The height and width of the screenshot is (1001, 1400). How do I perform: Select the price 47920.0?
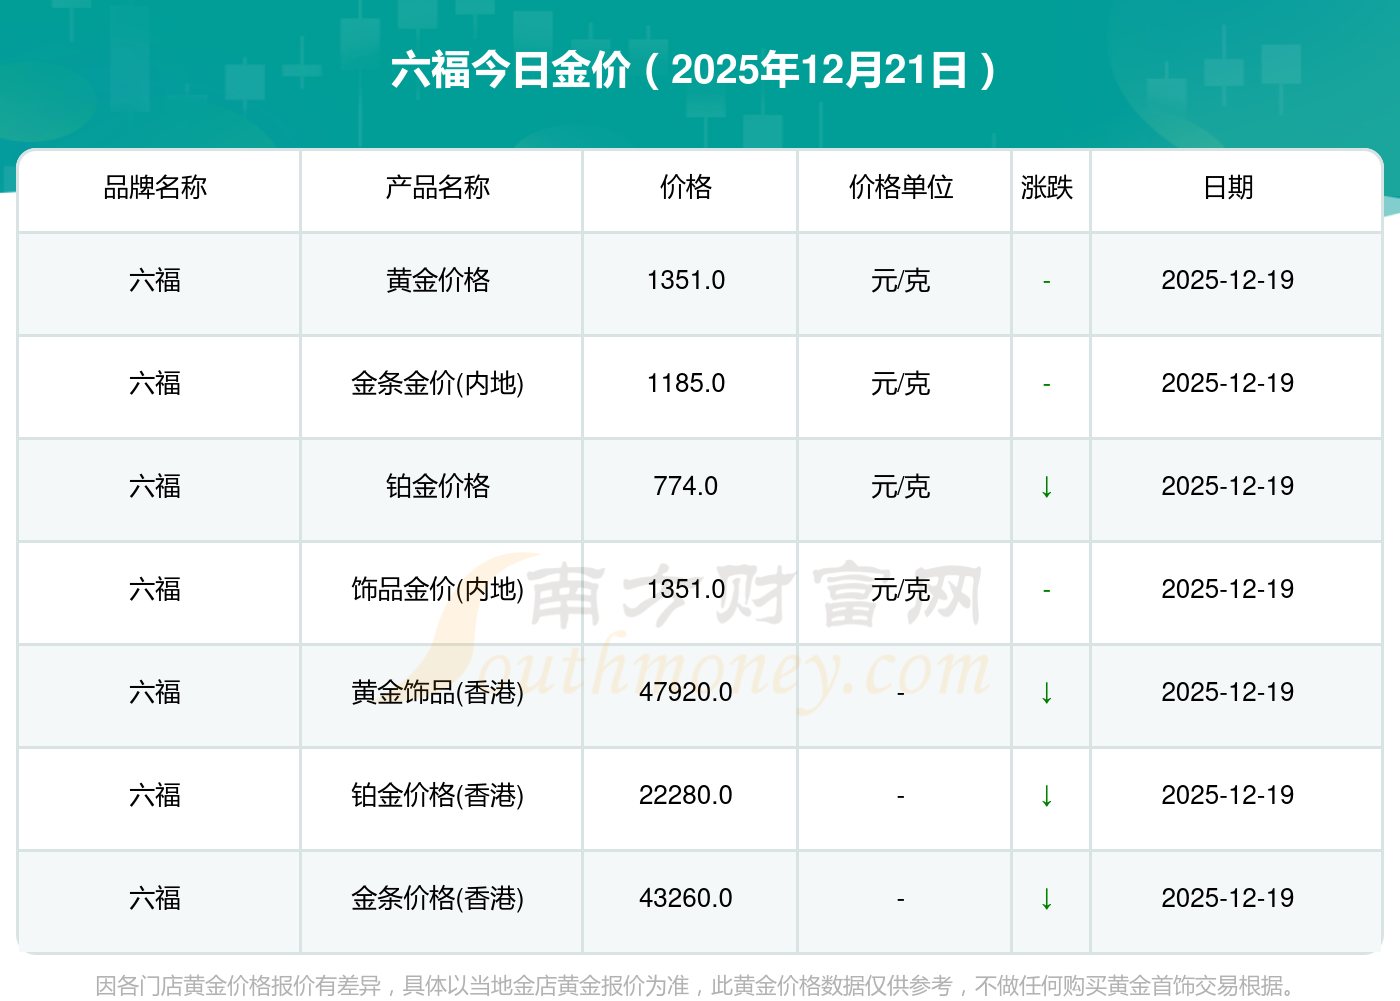(x=686, y=693)
